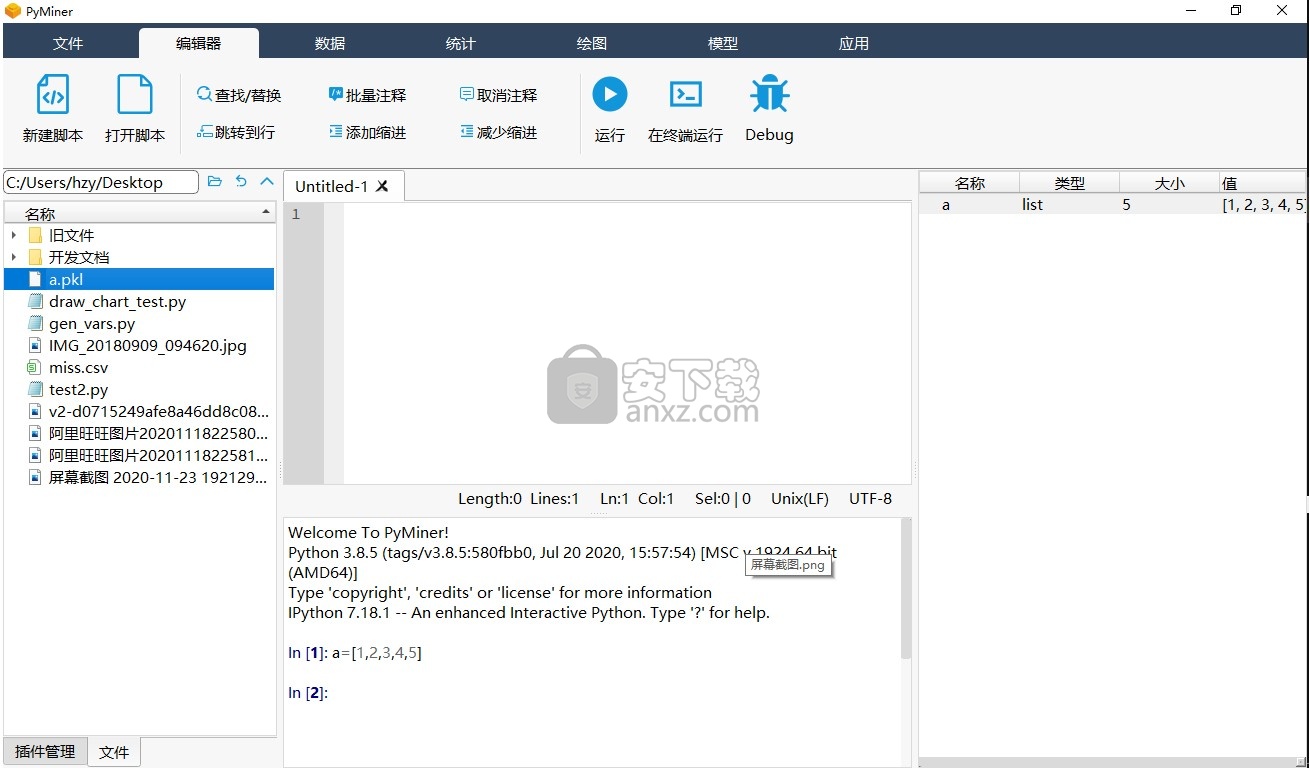Click the console In [2] prompt line
This screenshot has height=771, width=1310.
(x=308, y=692)
